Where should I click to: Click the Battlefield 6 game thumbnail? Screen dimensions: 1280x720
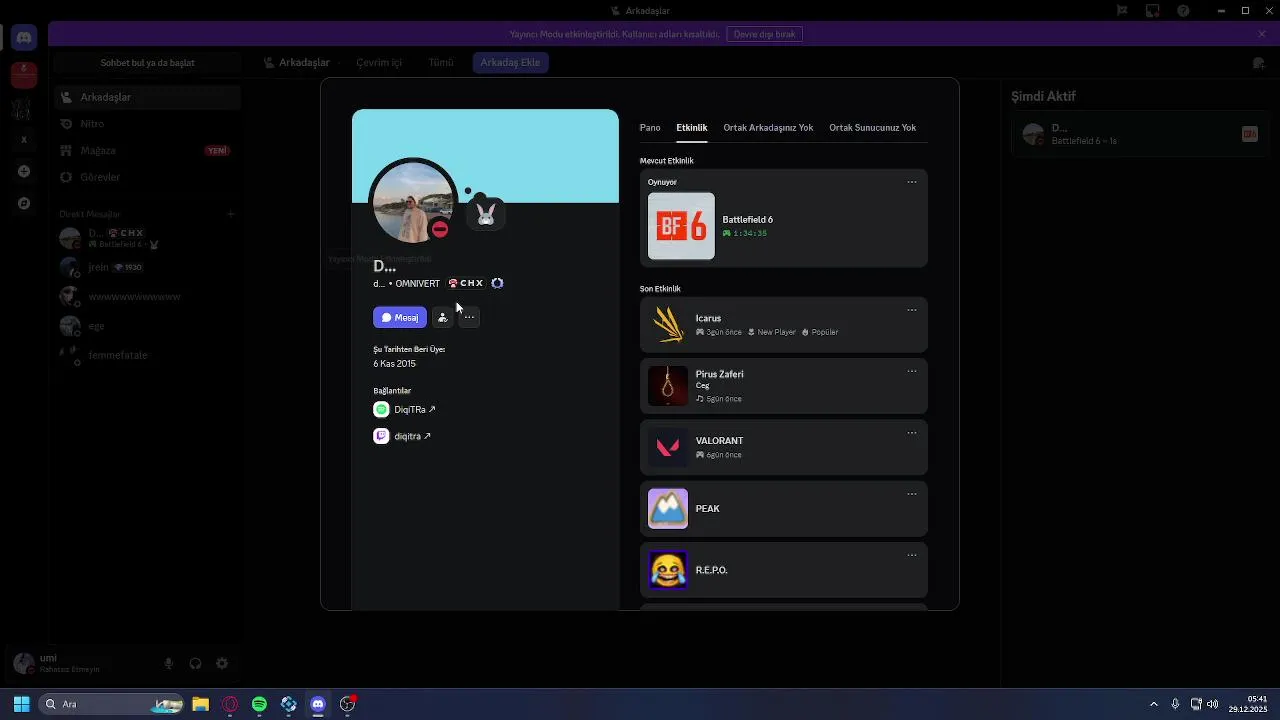pyautogui.click(x=681, y=226)
